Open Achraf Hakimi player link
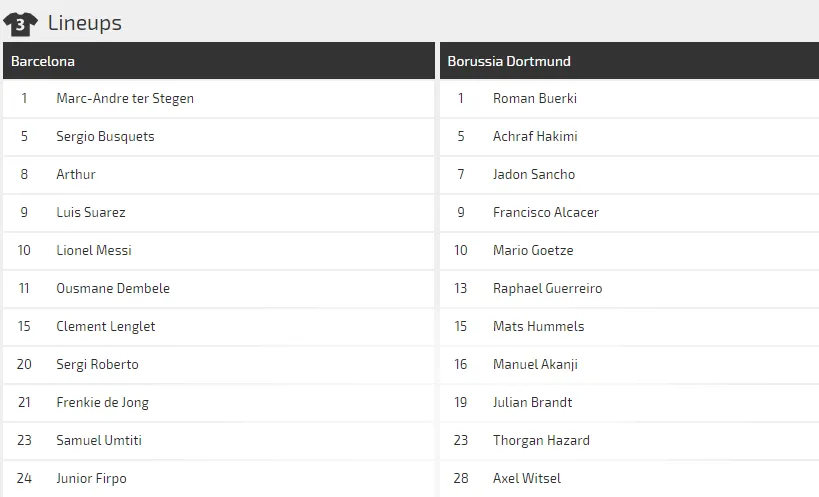This screenshot has width=819, height=497. pyautogui.click(x=535, y=136)
